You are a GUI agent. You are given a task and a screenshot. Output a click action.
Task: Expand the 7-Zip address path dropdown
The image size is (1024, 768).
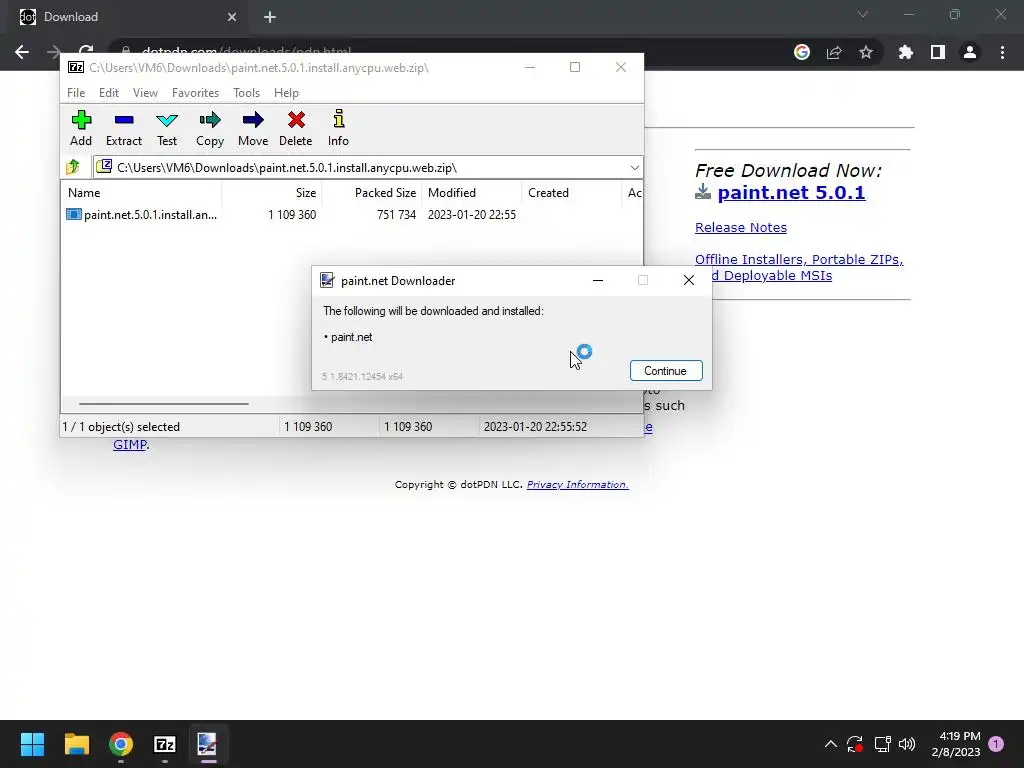[x=634, y=168]
